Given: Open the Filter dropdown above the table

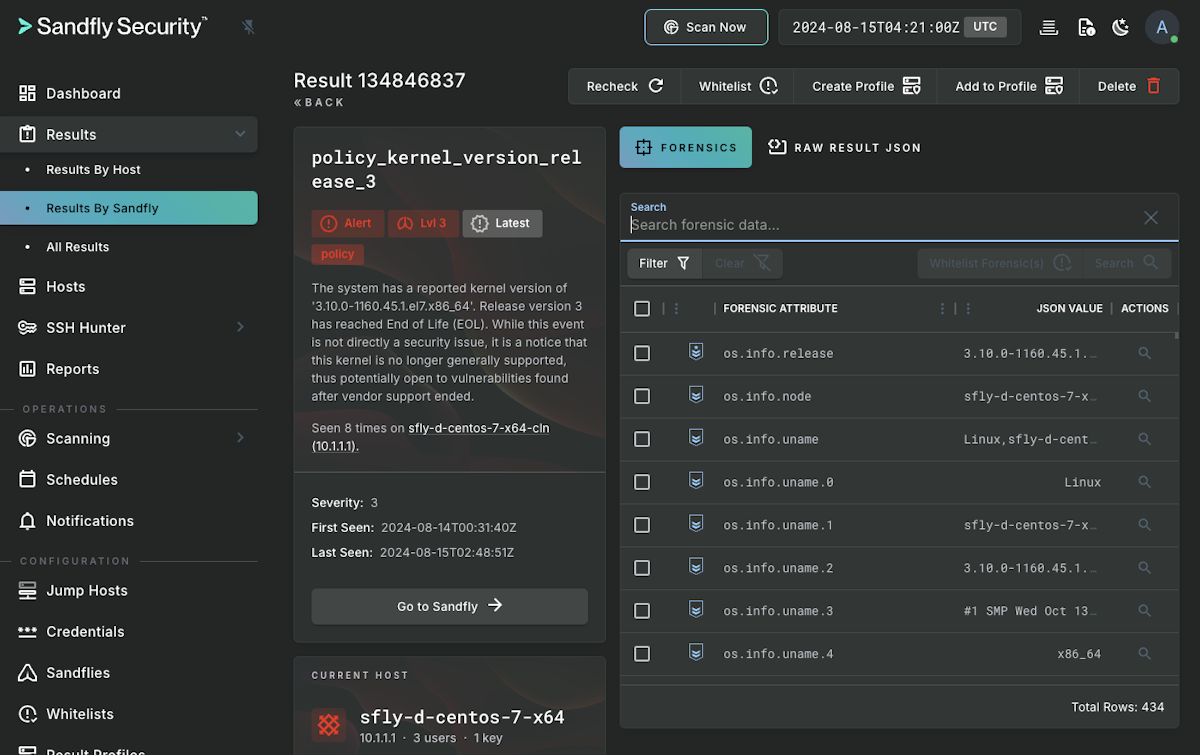Looking at the screenshot, I should 663,263.
